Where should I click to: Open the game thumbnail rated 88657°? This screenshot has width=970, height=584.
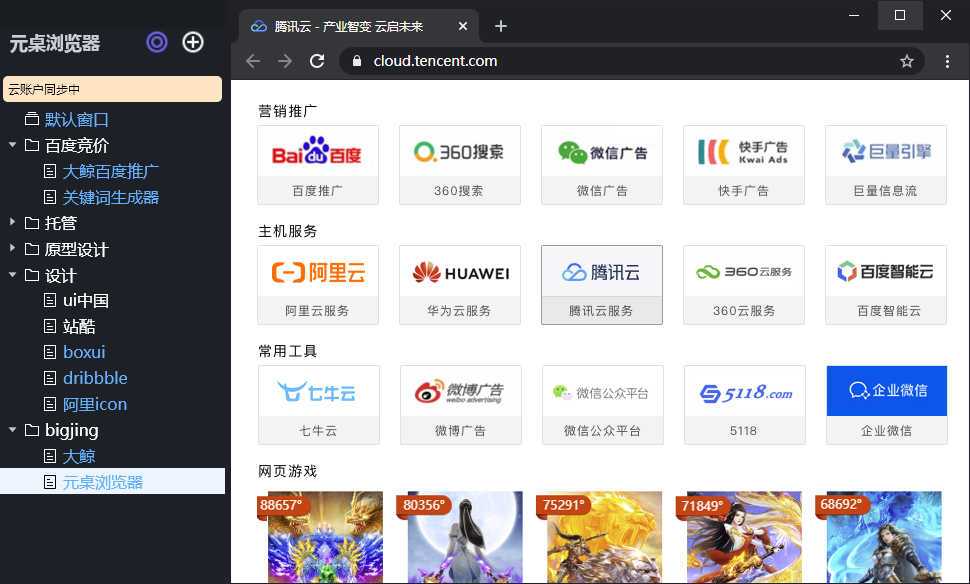pyautogui.click(x=325, y=537)
